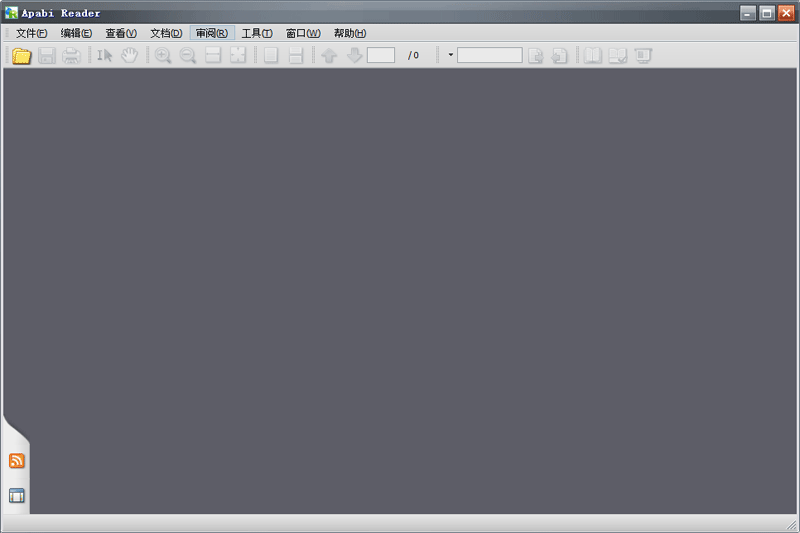Click the open file folder icon
Image resolution: width=800 pixels, height=533 pixels.
pyautogui.click(x=21, y=56)
